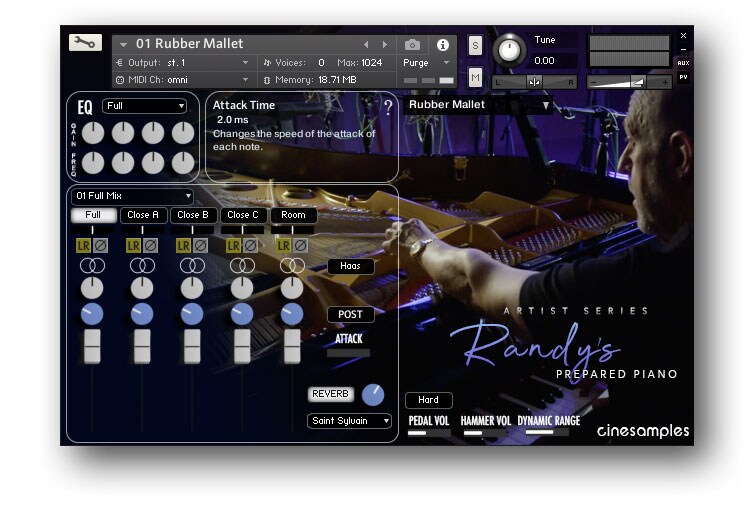Click the Full channel volume fader
This screenshot has width=754, height=506.
tap(92, 346)
